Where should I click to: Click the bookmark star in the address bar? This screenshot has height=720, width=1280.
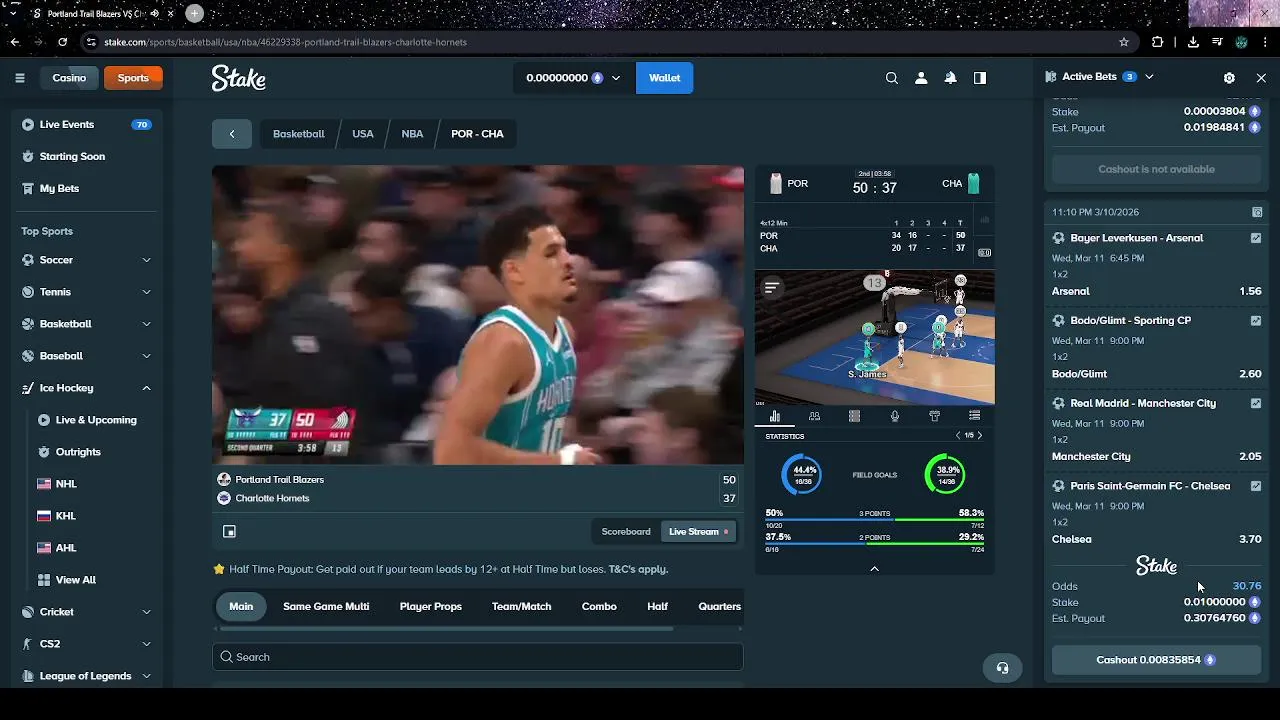click(x=1124, y=42)
